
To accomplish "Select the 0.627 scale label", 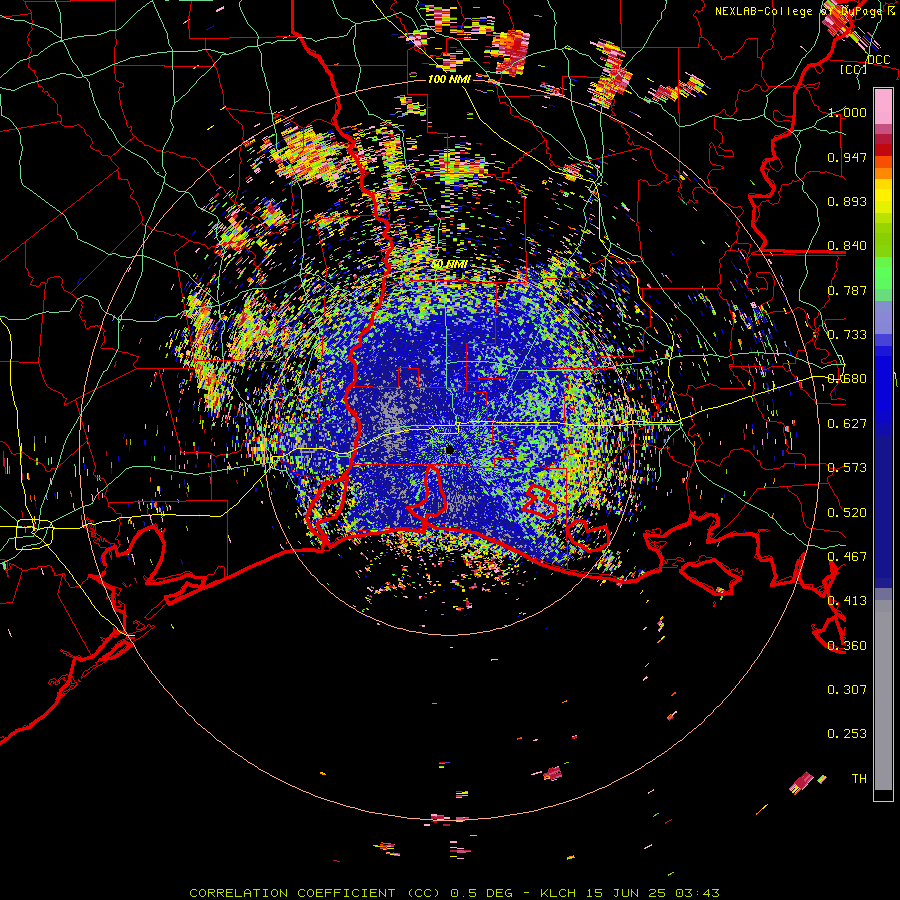I will click(847, 424).
